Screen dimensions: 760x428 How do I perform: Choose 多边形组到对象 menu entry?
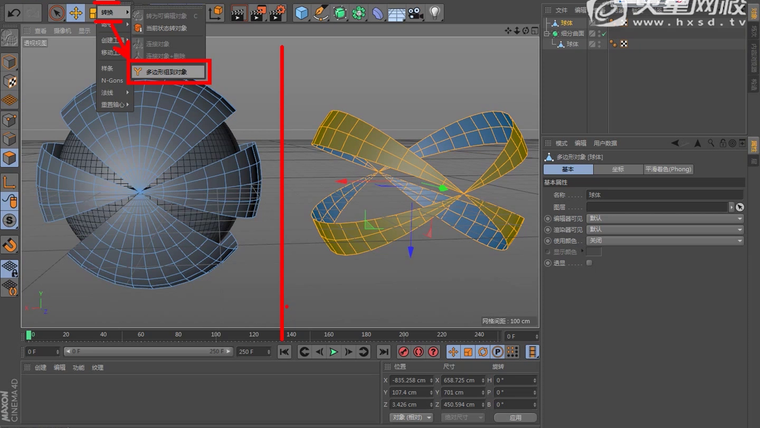[x=168, y=72]
